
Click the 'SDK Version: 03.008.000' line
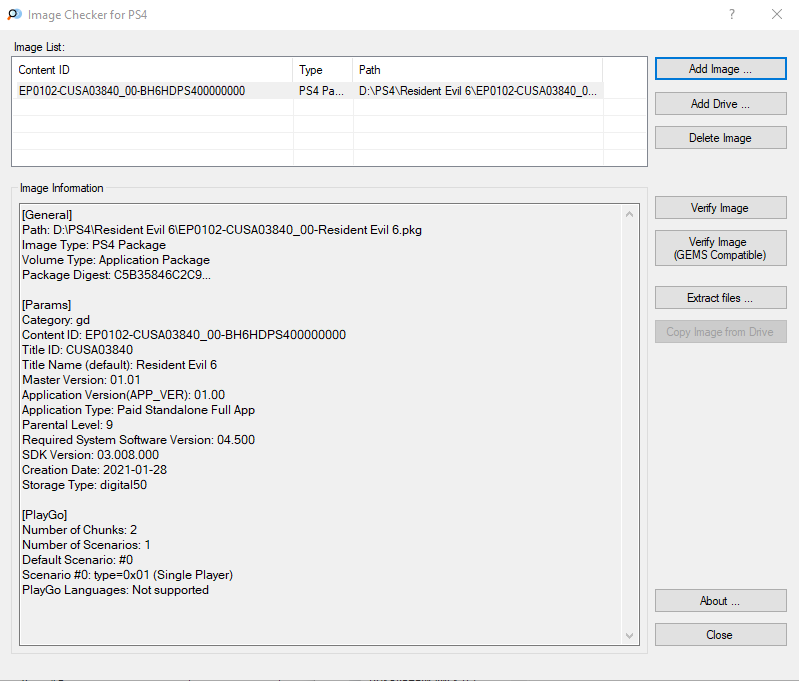click(90, 455)
